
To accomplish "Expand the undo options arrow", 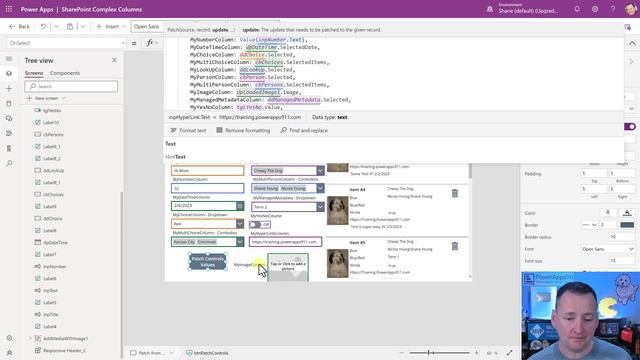I will [x=56, y=27].
